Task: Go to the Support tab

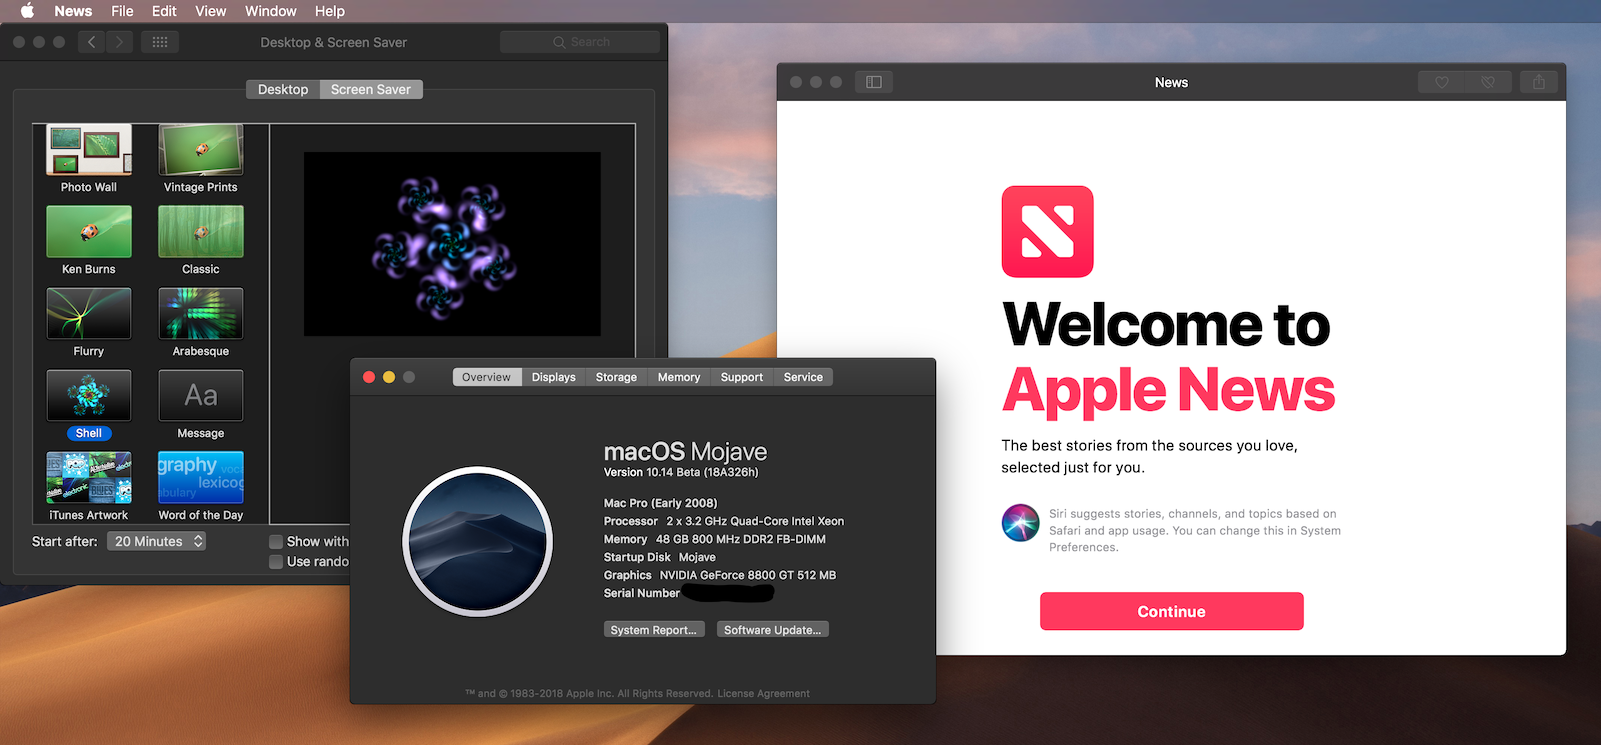Action: pos(742,377)
